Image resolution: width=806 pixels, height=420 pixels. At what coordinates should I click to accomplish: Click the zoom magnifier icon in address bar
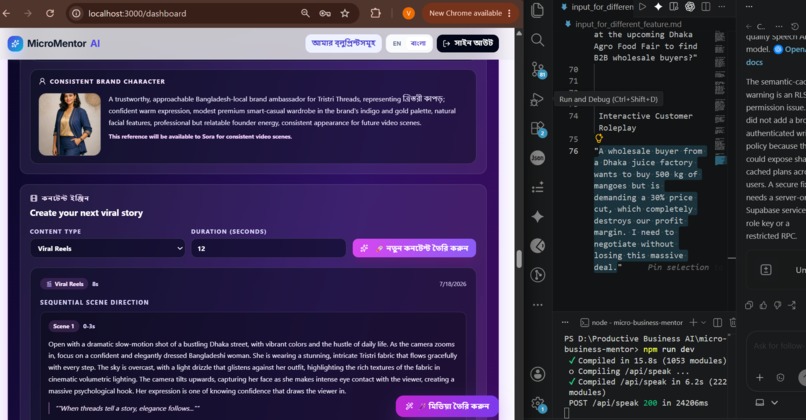click(x=305, y=13)
